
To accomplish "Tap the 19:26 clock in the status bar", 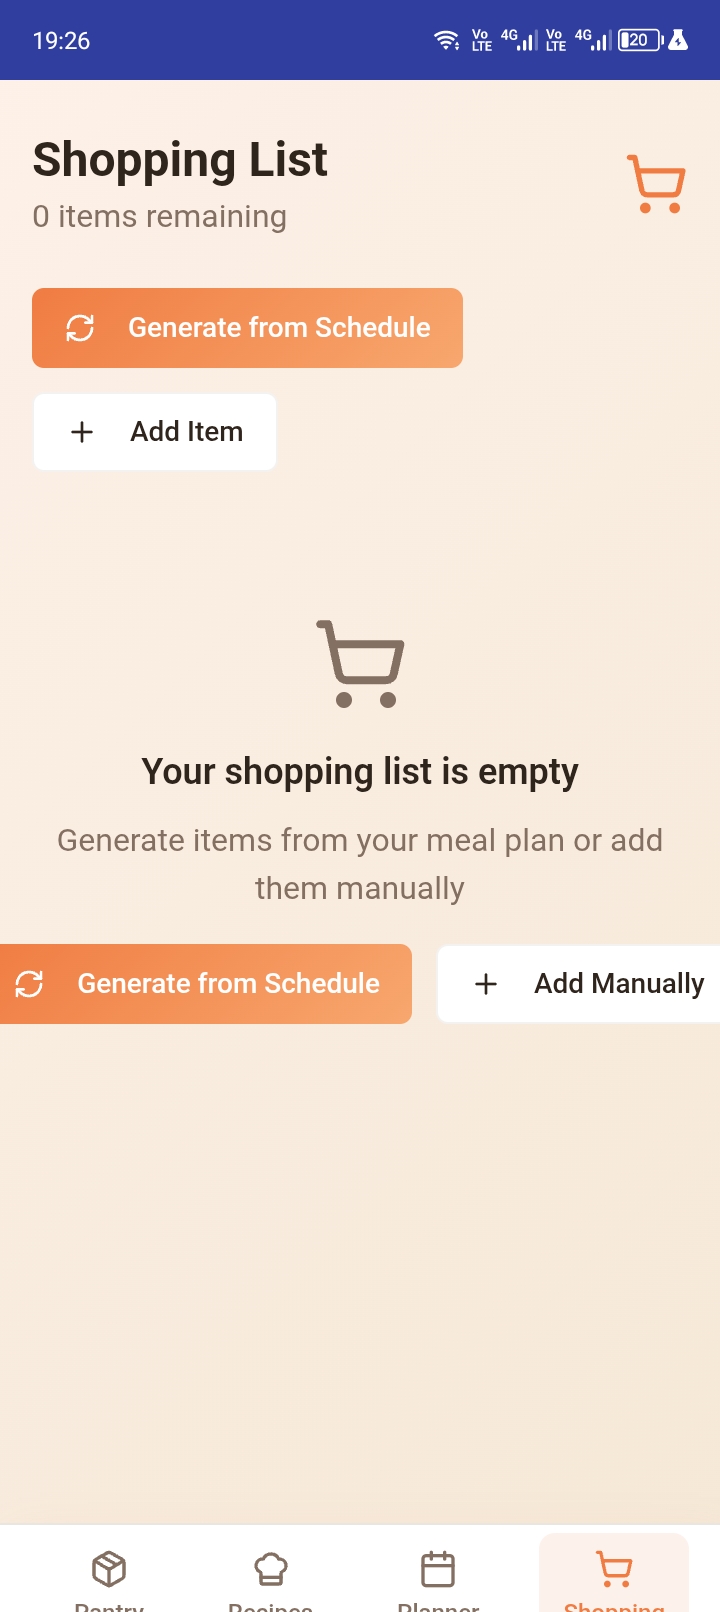I will 62,41.
